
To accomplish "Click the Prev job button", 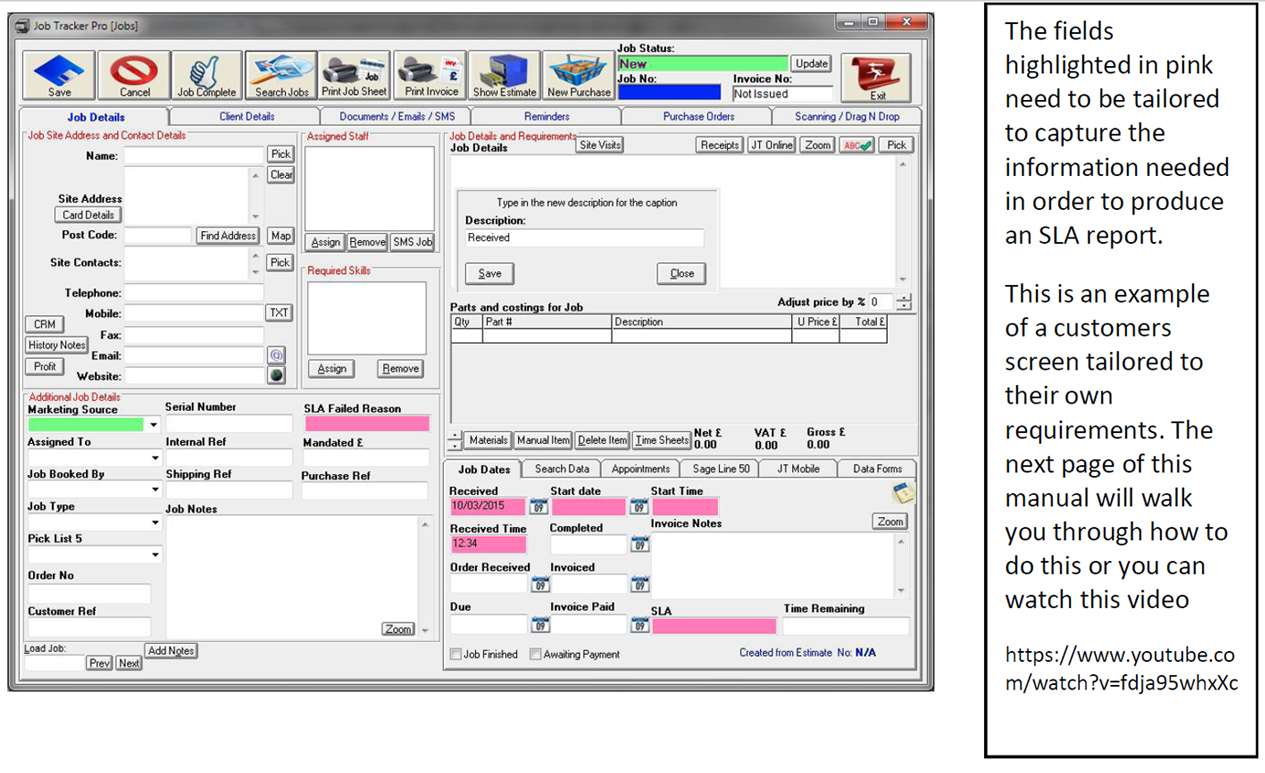I will pos(99,663).
